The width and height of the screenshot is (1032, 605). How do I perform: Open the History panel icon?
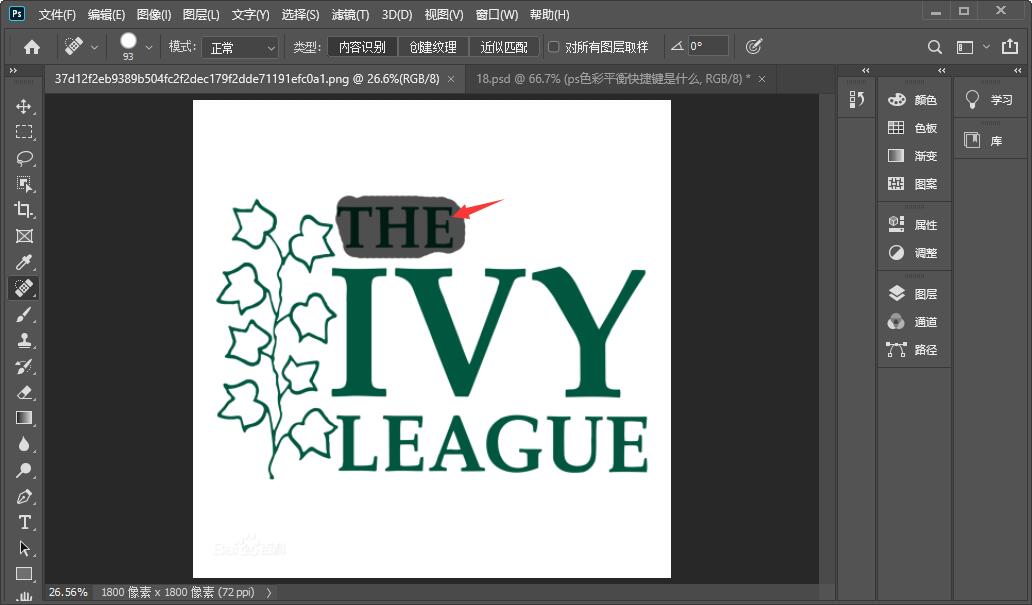[856, 99]
